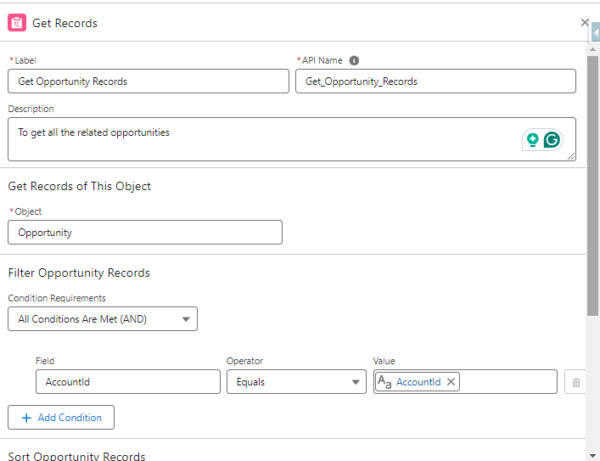Screen dimensions: 600x461
Task: Click the Get Records pink element icon
Action: (x=17, y=23)
